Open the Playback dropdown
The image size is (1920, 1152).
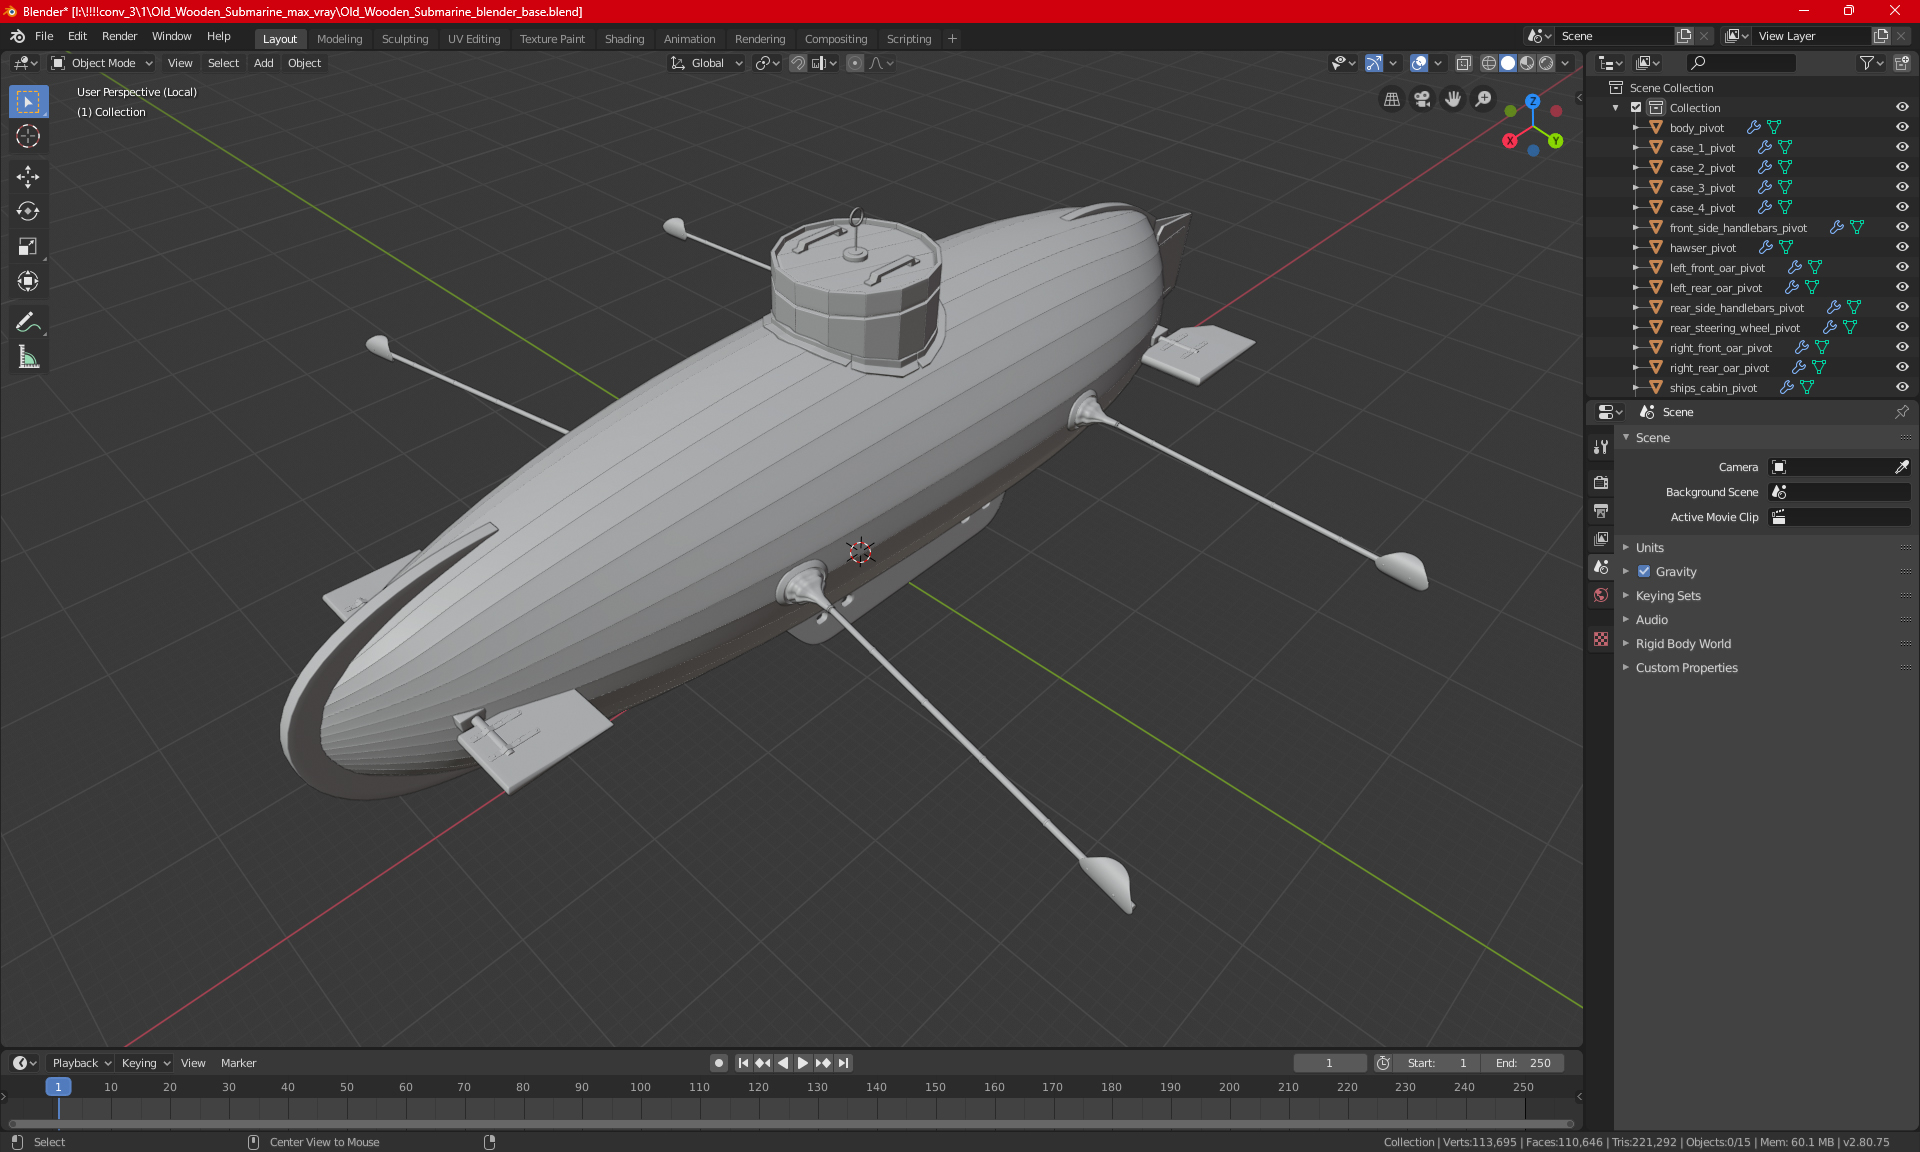pos(81,1063)
